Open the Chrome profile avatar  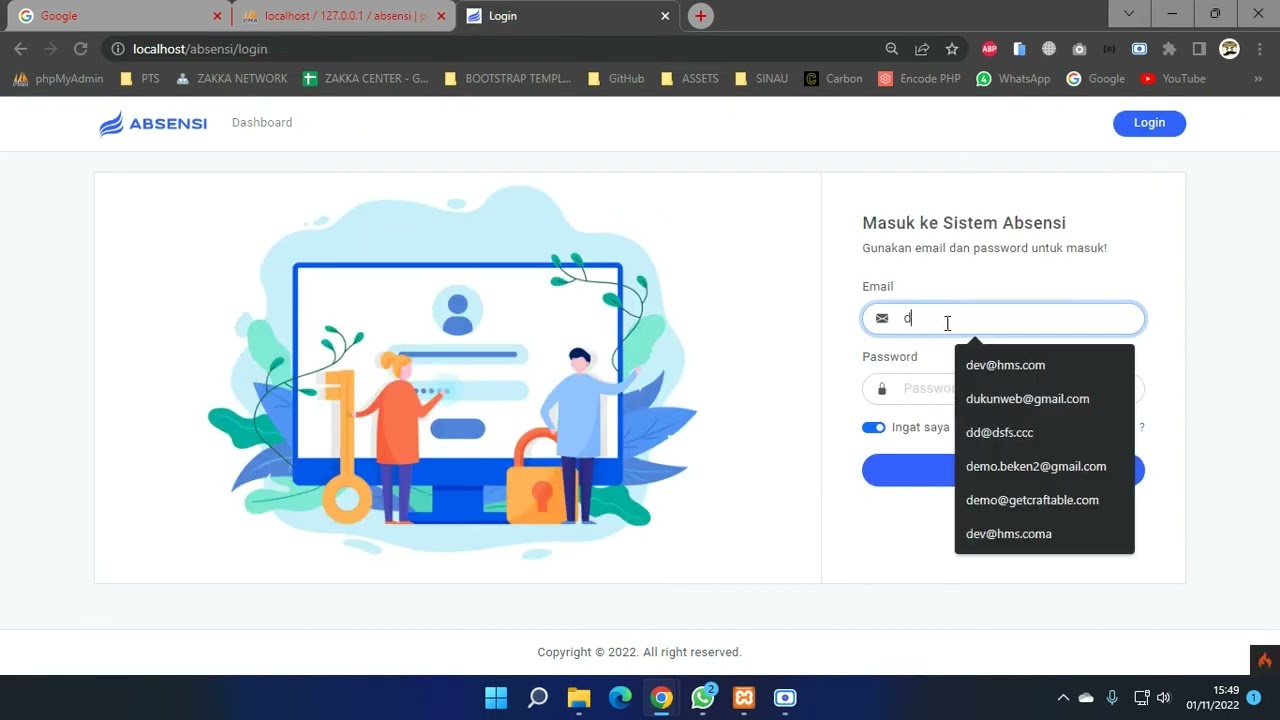point(1230,49)
